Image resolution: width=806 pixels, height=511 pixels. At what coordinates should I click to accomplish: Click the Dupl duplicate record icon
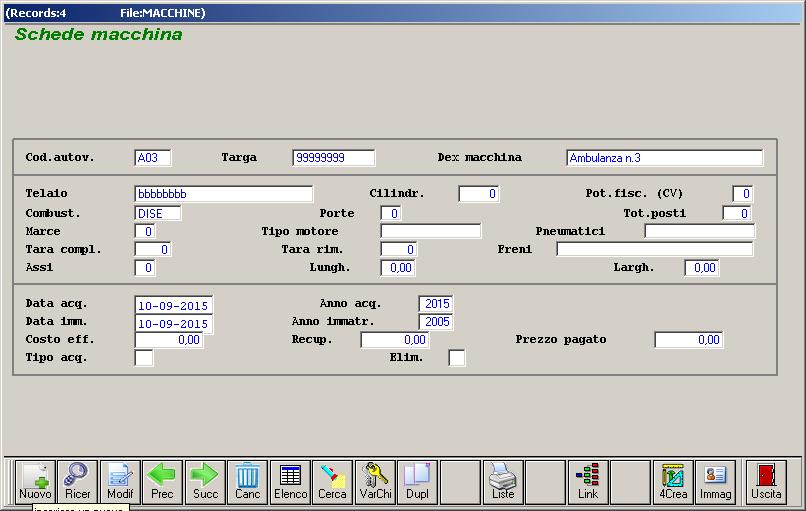pyautogui.click(x=417, y=481)
